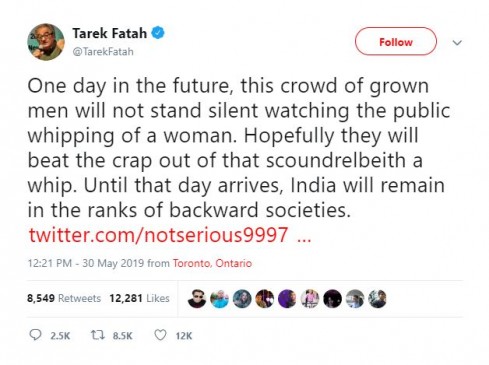
Task: Click the Toronto, Ontario location link
Action: pos(212,263)
